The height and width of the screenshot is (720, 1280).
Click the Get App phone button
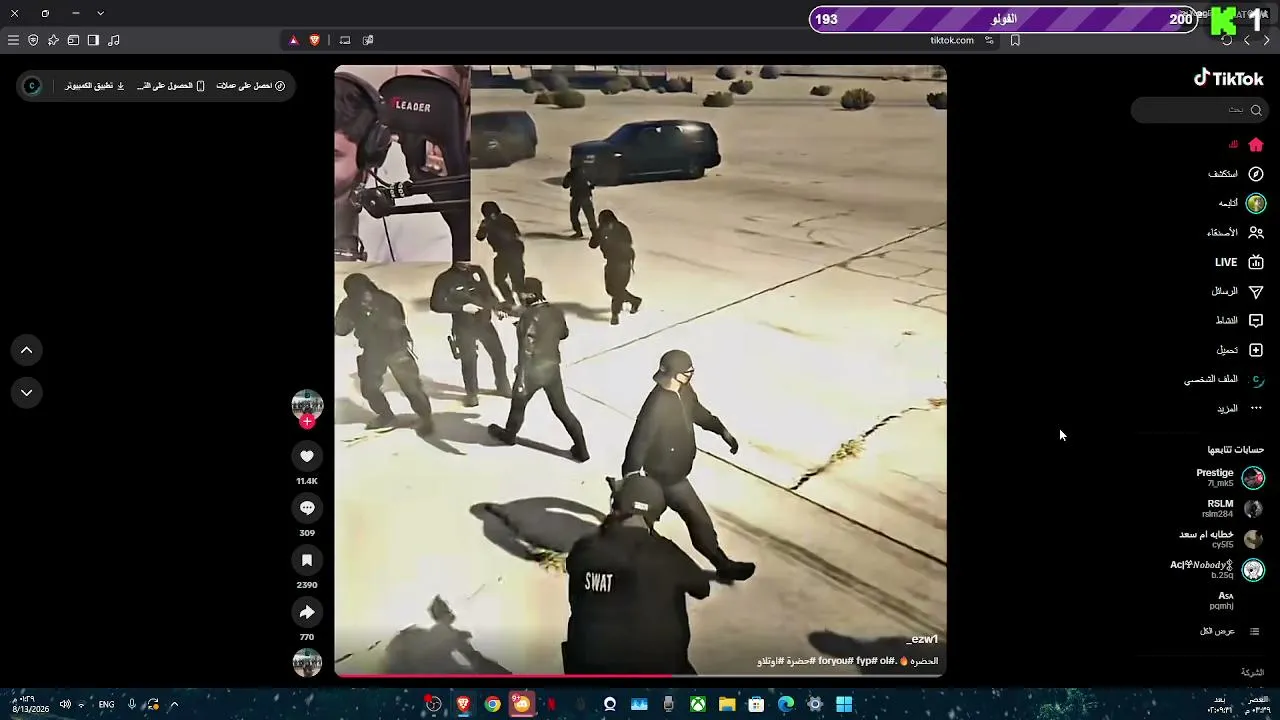click(171, 86)
